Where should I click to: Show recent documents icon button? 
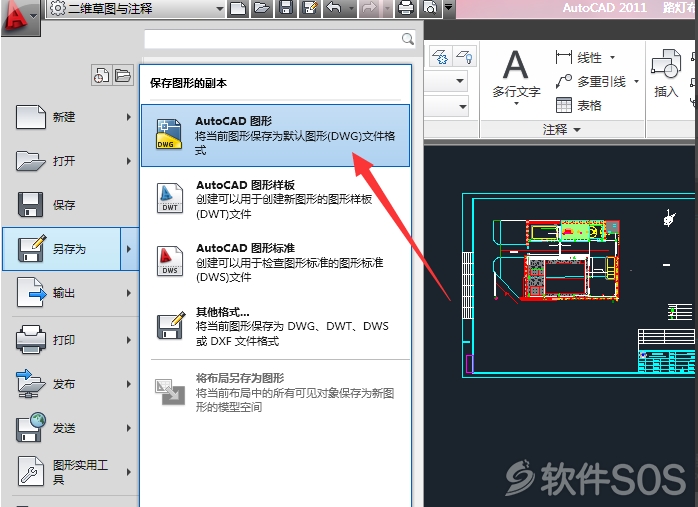[x=101, y=75]
